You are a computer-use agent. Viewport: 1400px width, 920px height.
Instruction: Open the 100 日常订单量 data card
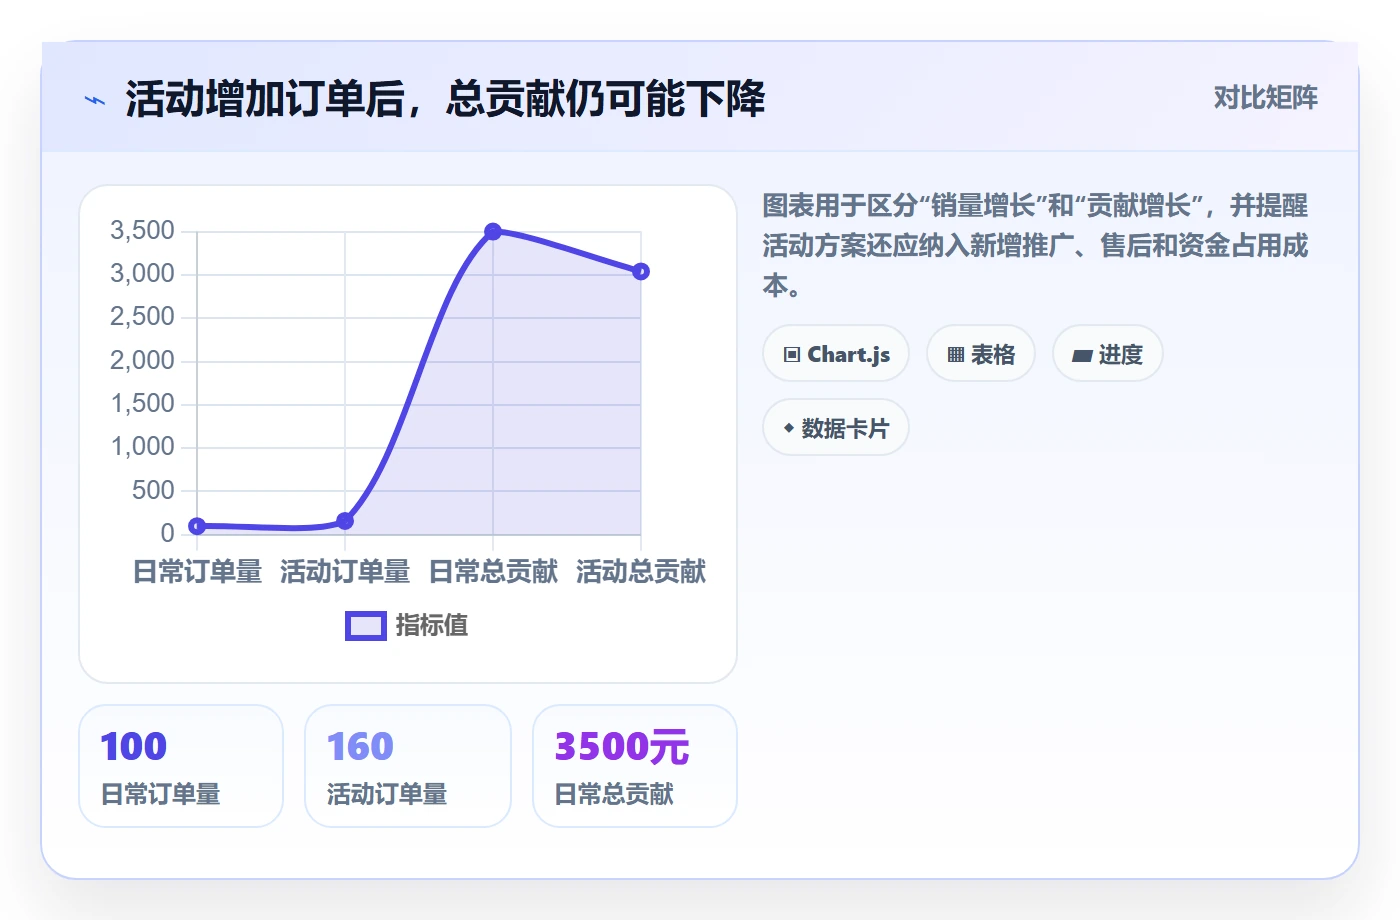point(181,766)
